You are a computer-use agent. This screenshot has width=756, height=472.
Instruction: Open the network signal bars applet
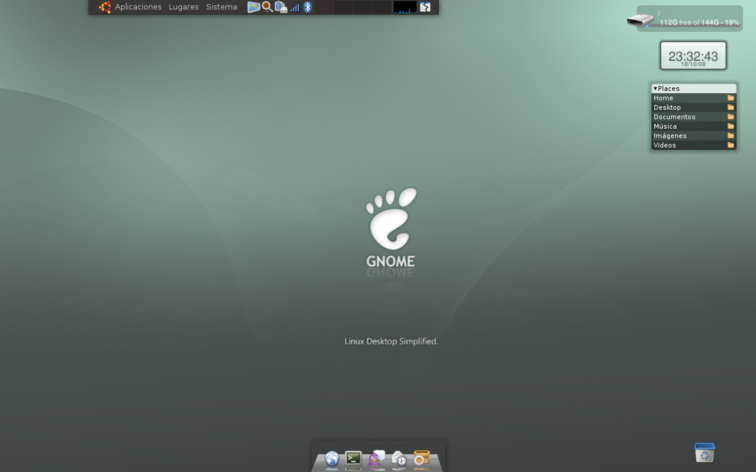click(x=295, y=7)
